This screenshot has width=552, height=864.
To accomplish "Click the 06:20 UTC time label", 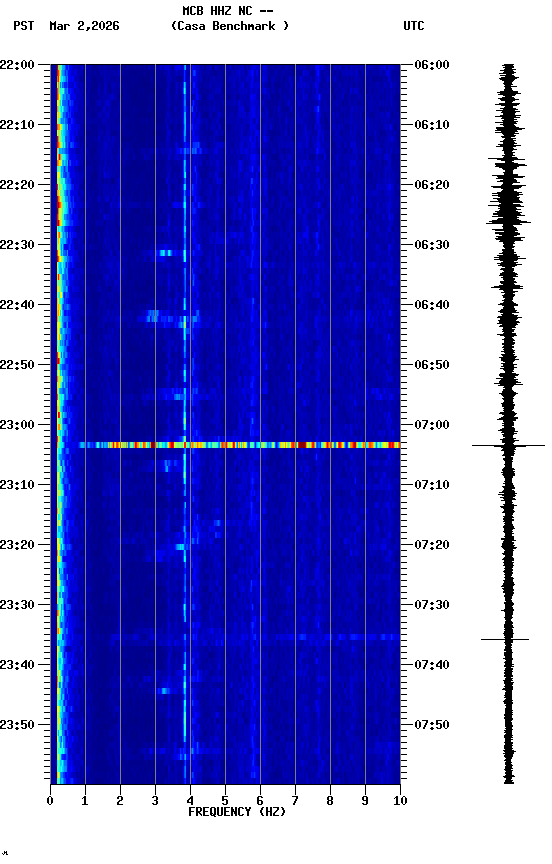I will (432, 185).
